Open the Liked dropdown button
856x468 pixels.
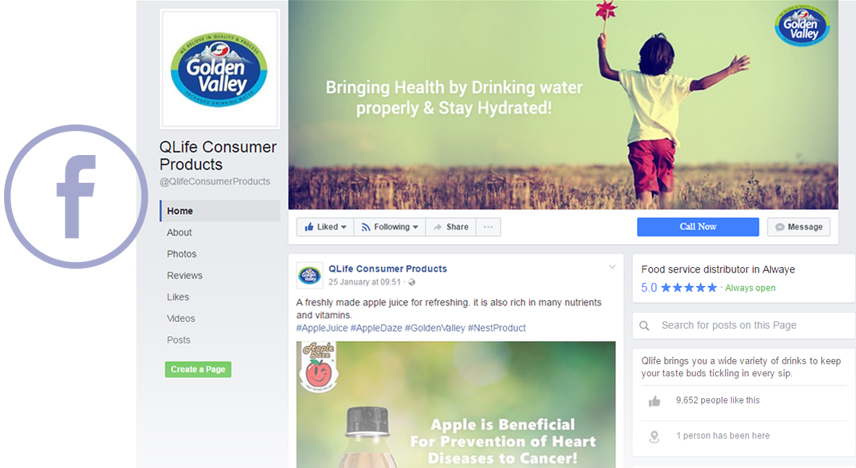325,227
